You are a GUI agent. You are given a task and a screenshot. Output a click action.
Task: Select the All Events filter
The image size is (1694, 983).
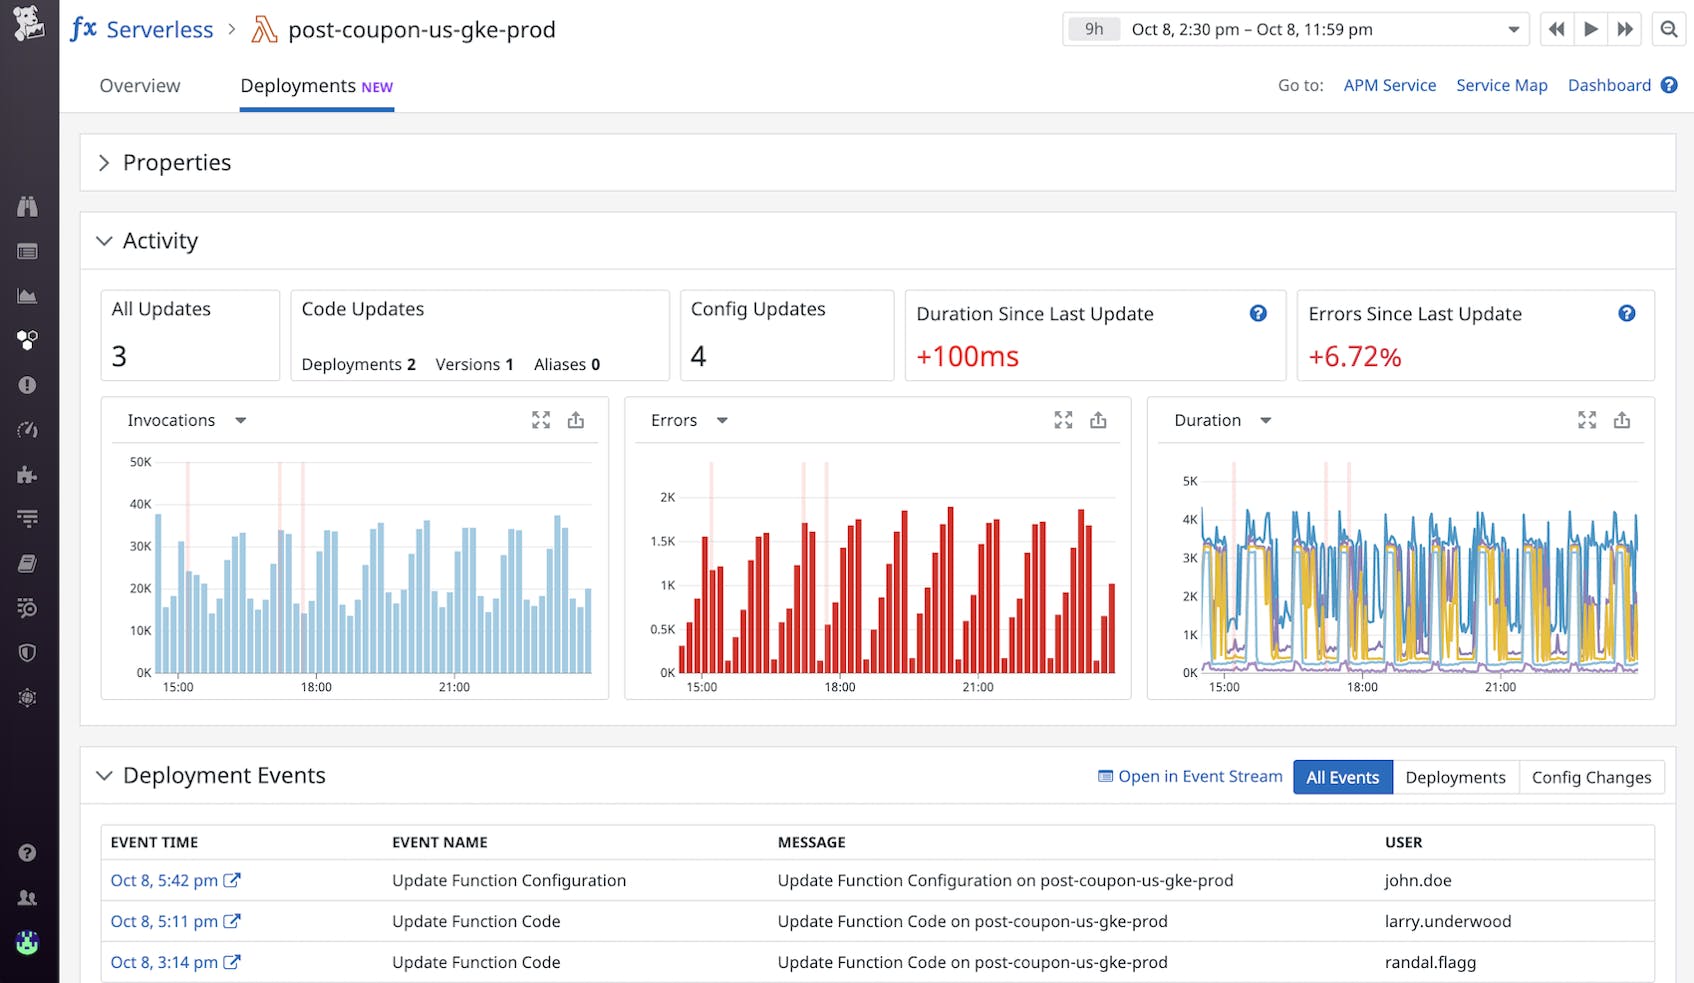click(1342, 777)
